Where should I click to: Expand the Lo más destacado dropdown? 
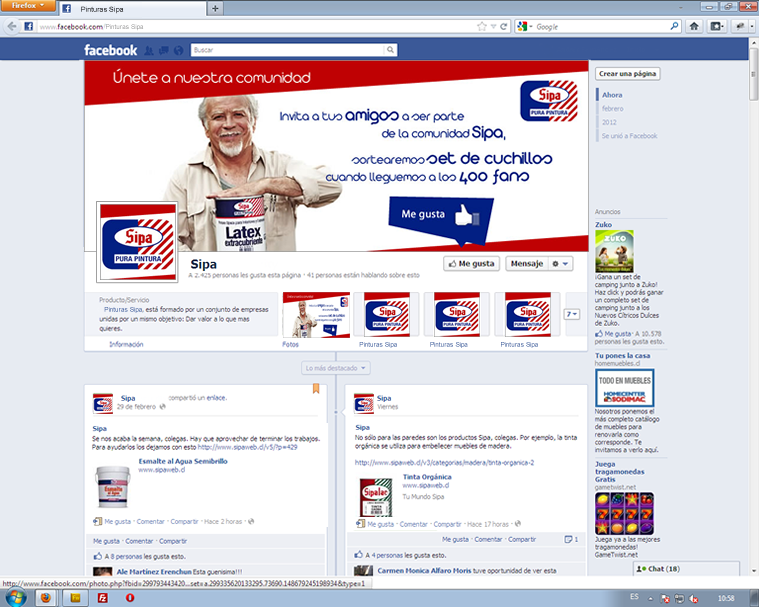[335, 368]
